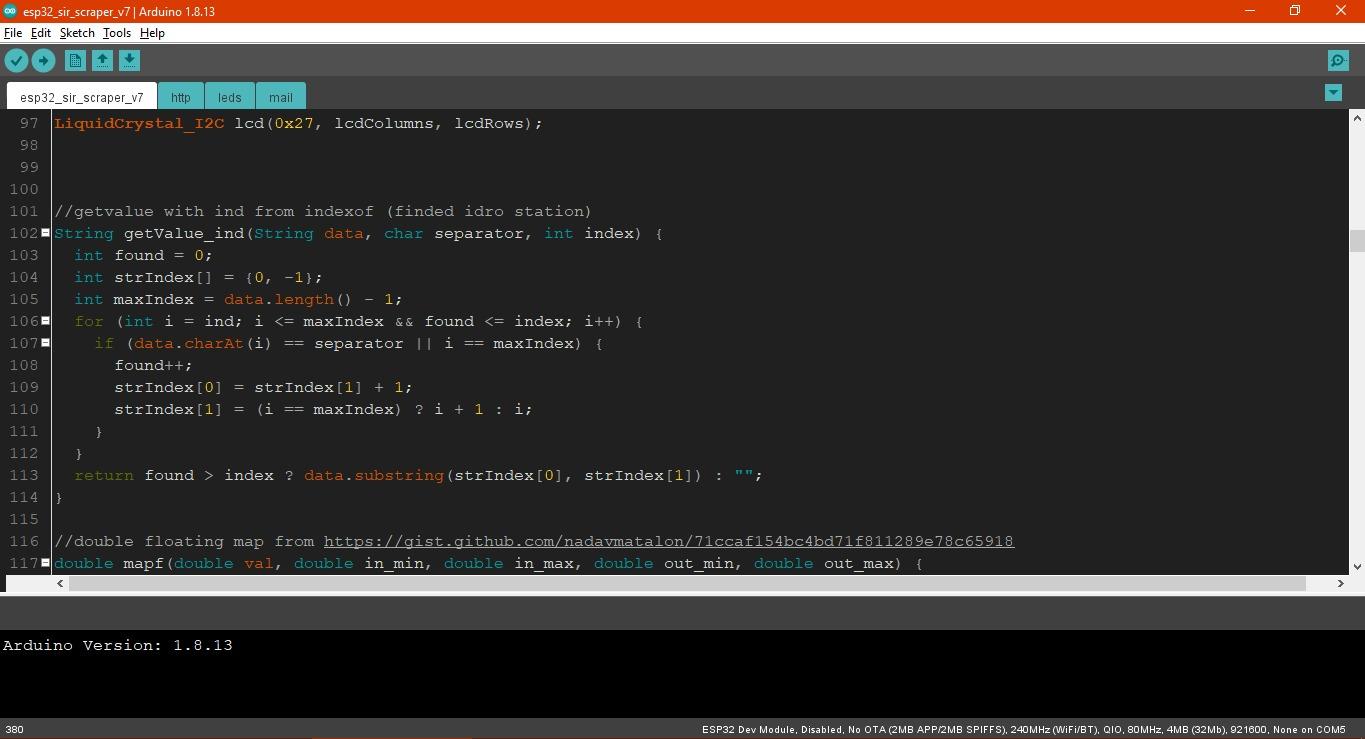The image size is (1365, 739).
Task: Open the Help menu
Action: click(x=152, y=33)
